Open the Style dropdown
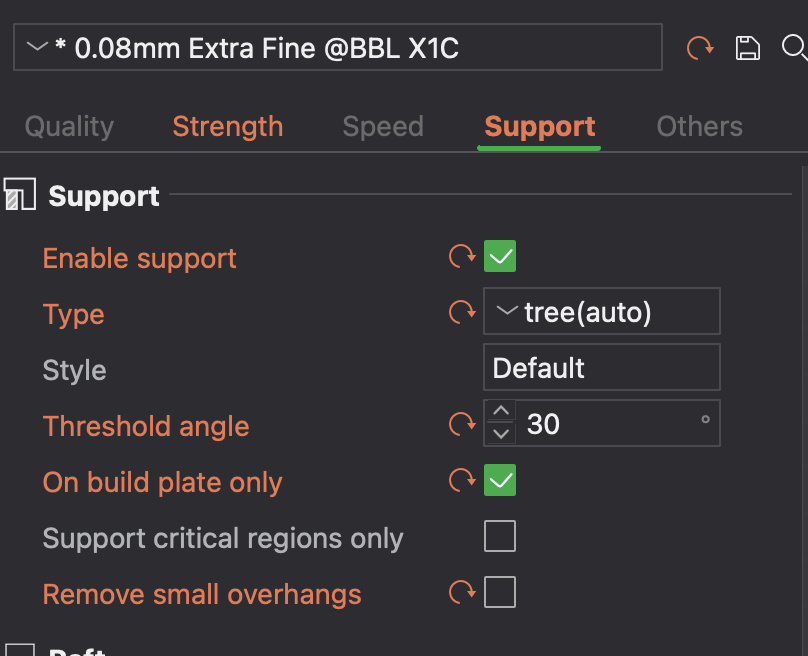 601,367
